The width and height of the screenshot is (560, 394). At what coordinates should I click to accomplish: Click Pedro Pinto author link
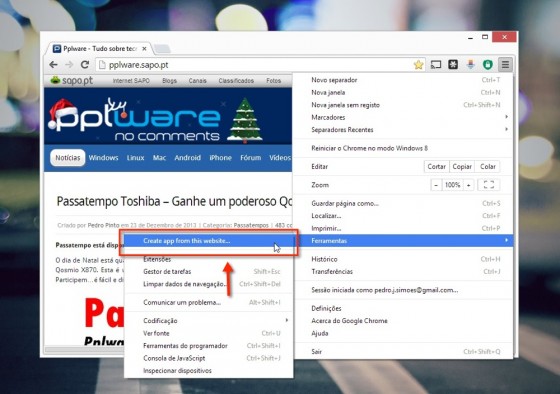click(103, 225)
